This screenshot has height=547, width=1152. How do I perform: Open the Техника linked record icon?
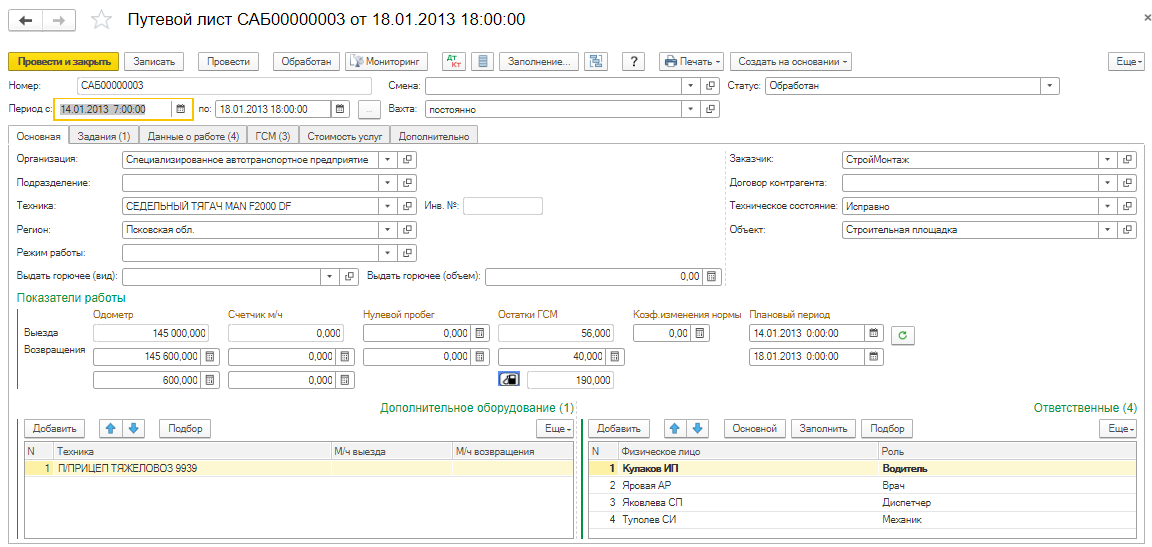(x=408, y=206)
